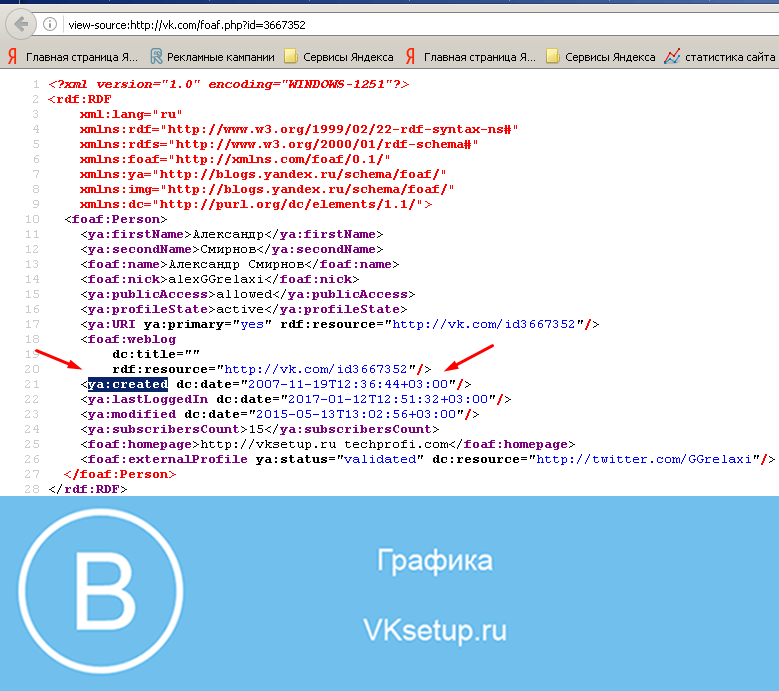The image size is (779, 691).
Task: Click the Графика banner heading
Action: click(435, 561)
